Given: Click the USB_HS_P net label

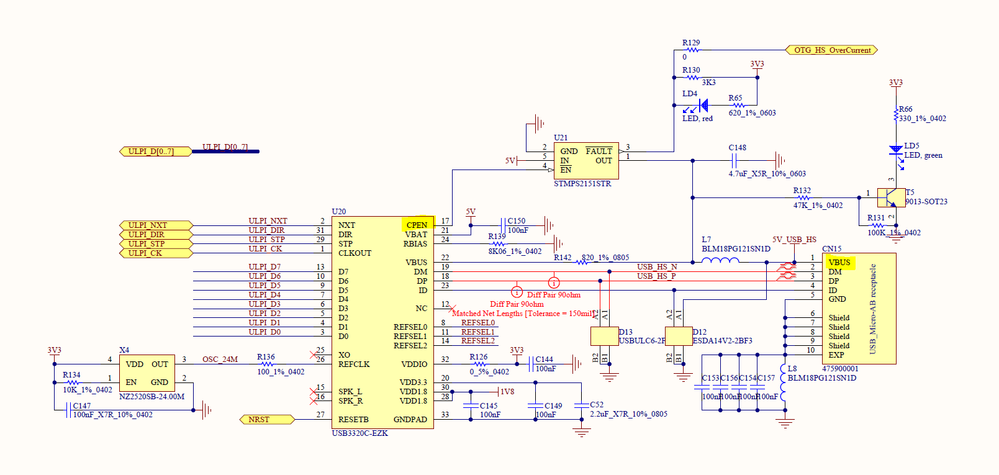Looking at the screenshot, I should pos(658,276).
